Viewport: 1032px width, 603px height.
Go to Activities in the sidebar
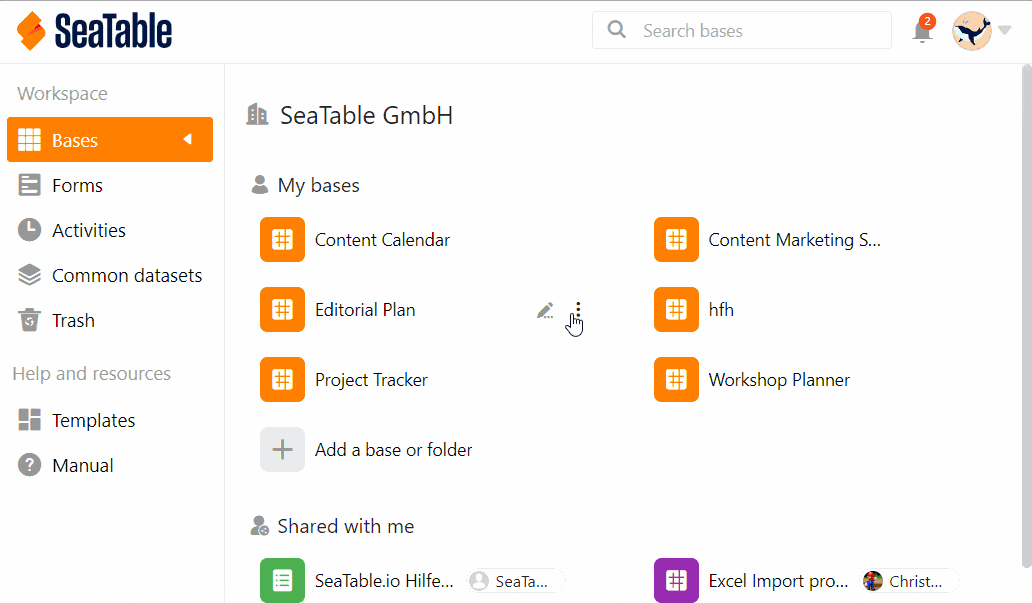coord(88,230)
